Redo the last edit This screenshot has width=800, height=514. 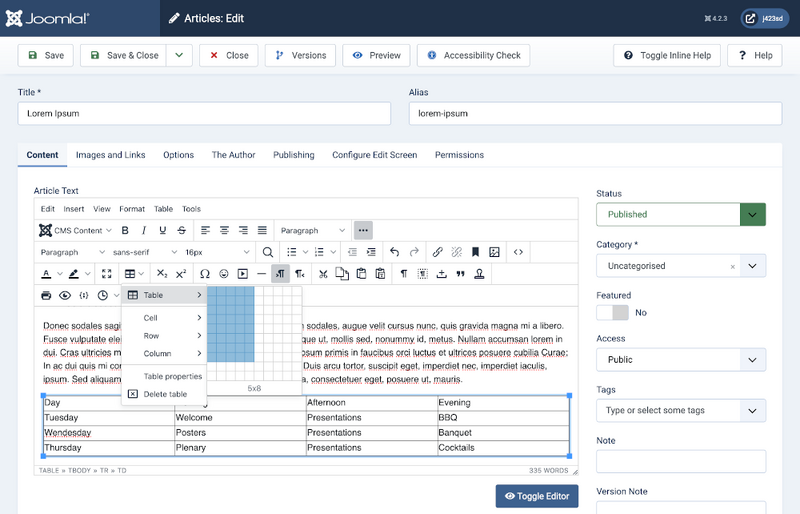[414, 252]
